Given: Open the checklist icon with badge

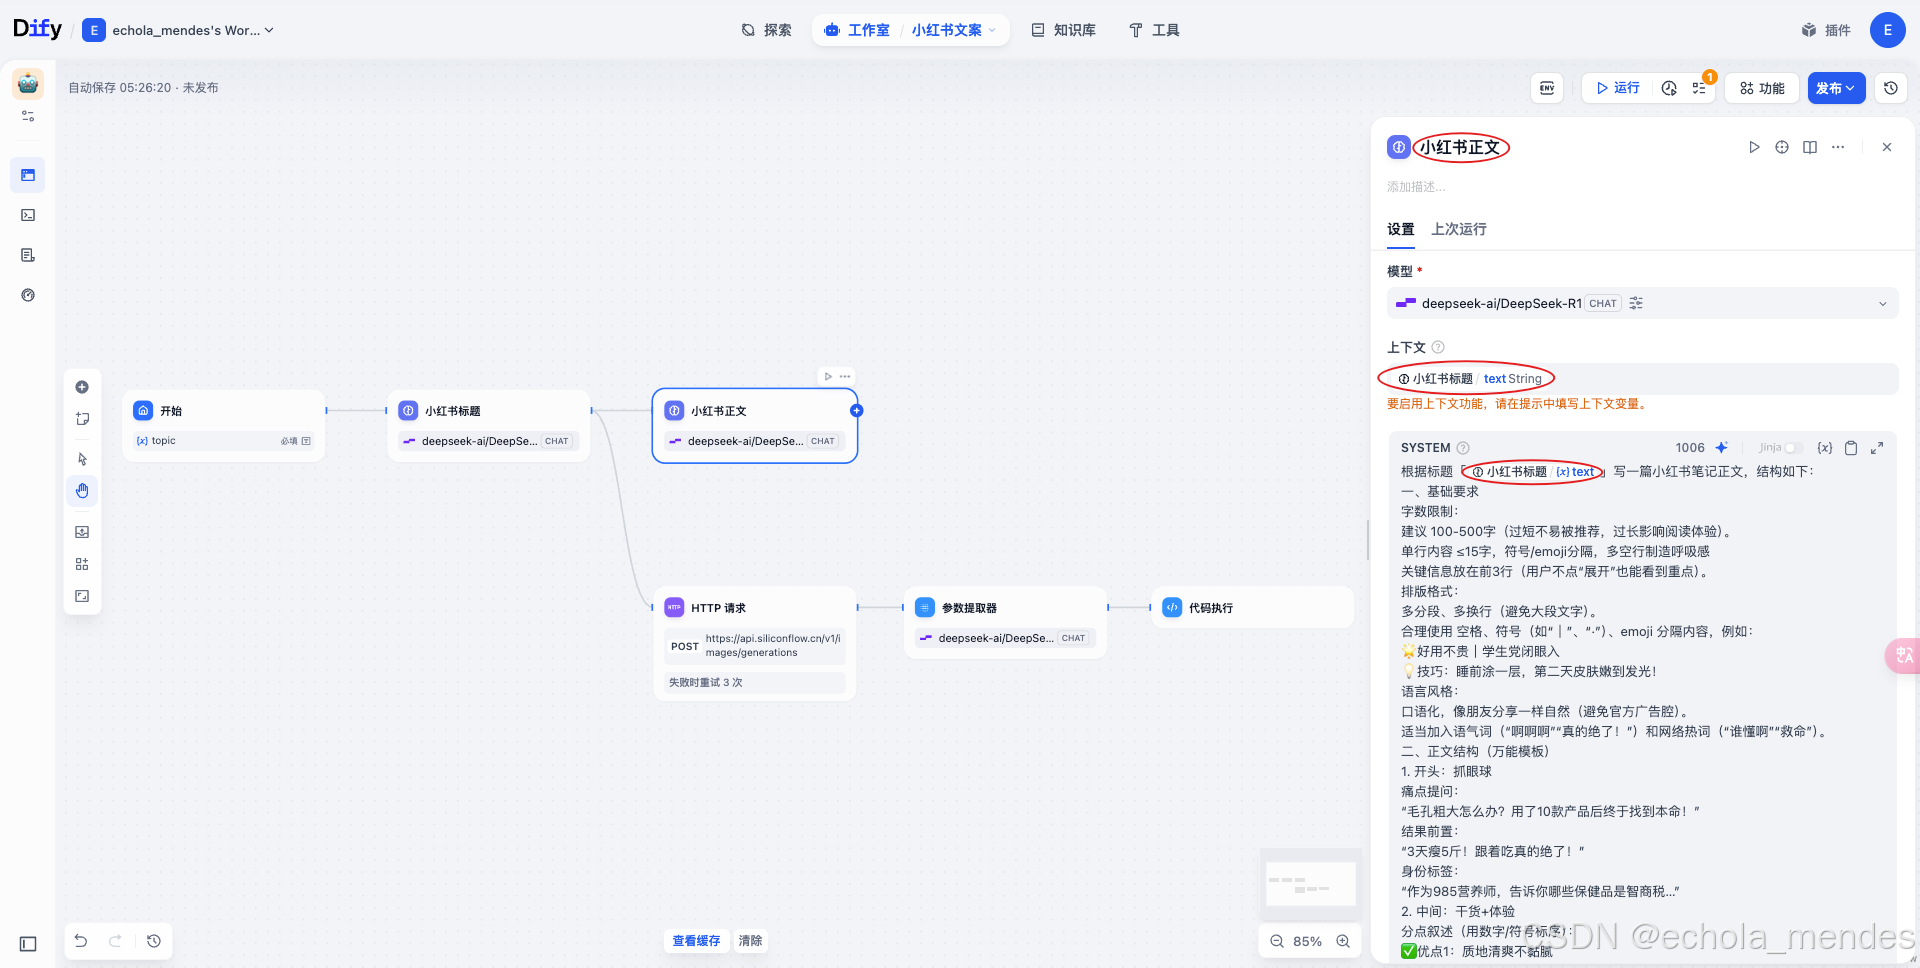Looking at the screenshot, I should [1699, 88].
